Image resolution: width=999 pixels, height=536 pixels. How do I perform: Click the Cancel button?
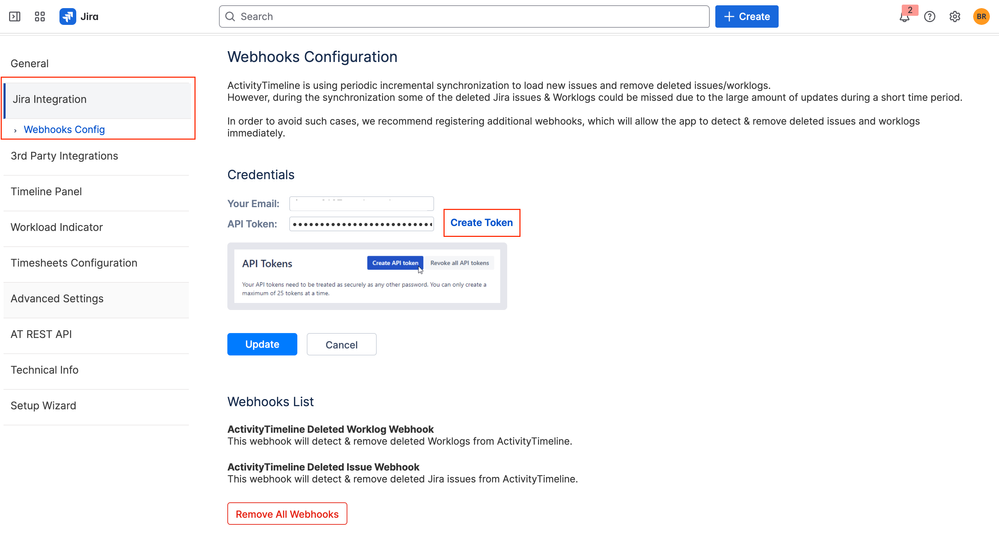click(x=341, y=345)
